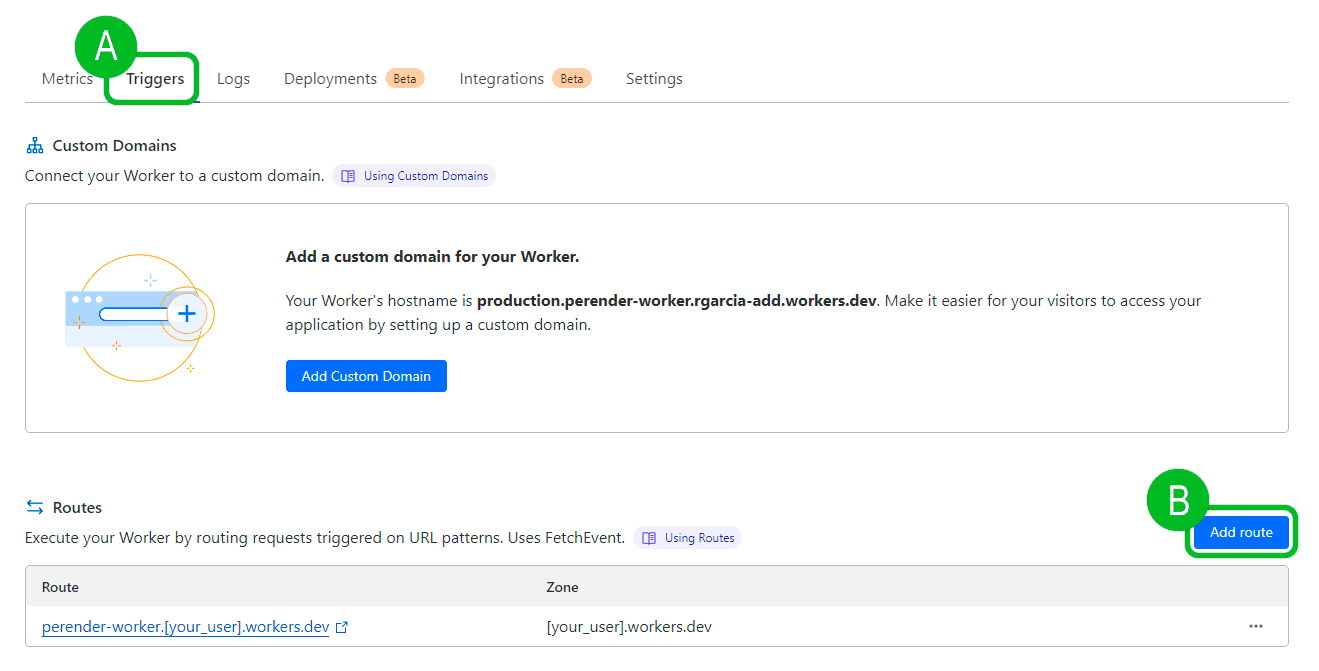Screen dimensions: 1319x671
Task: Open the perender-worker.[your_user].workers.dev route link
Action: coord(186,627)
